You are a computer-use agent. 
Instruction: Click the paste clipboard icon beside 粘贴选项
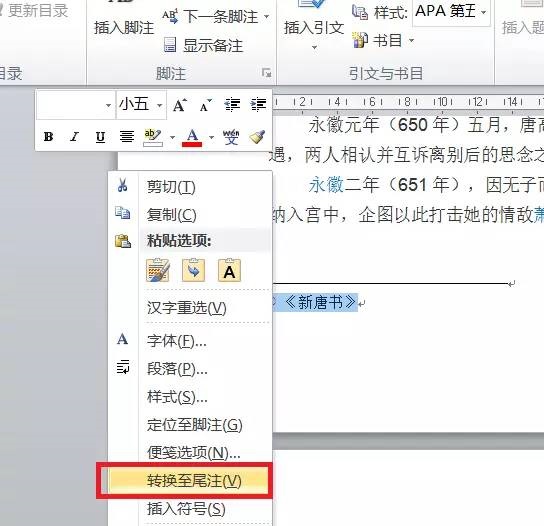[x=123, y=241]
